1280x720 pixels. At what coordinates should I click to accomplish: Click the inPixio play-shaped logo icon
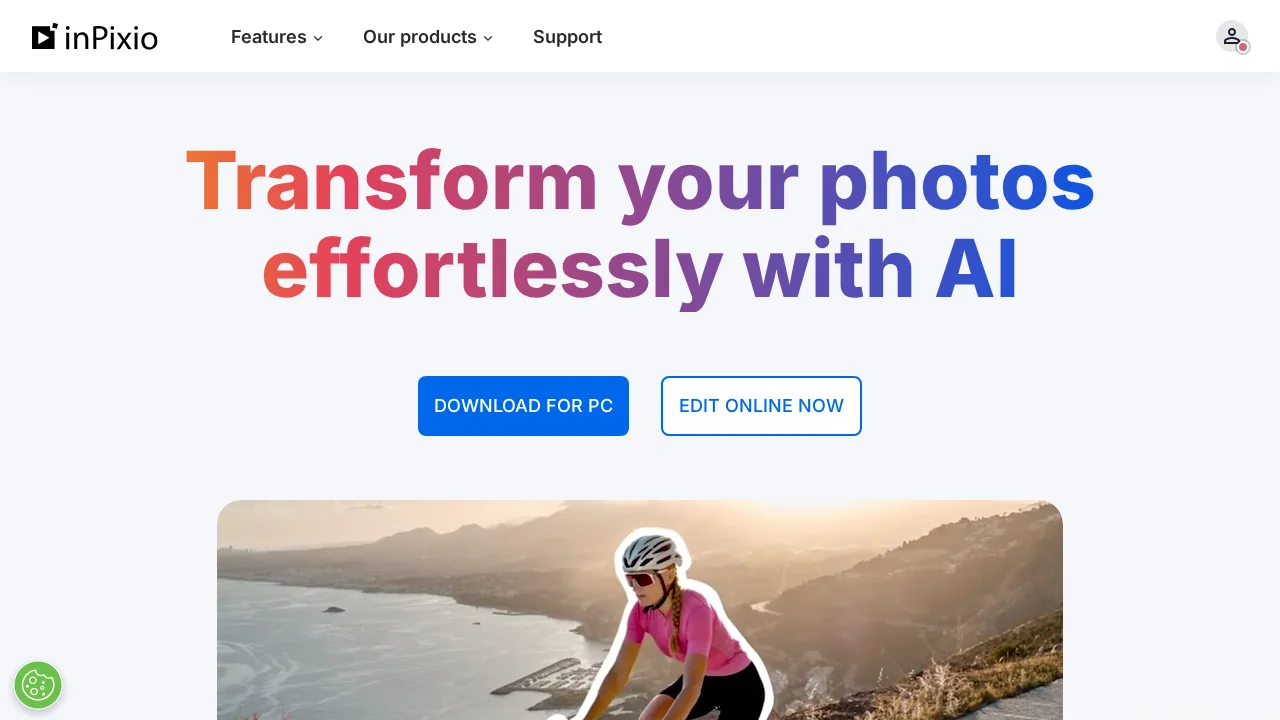pos(45,37)
